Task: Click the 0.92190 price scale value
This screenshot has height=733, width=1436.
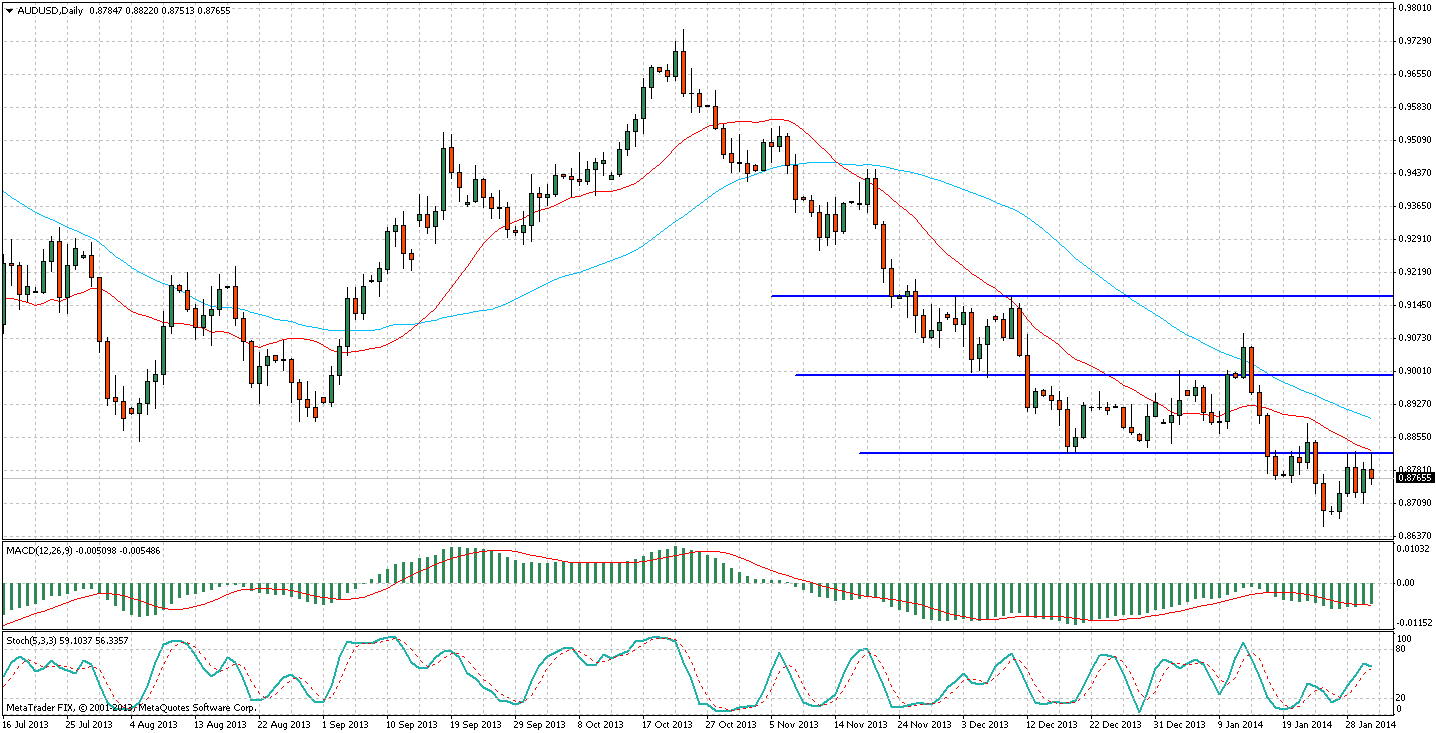Action: (1414, 272)
